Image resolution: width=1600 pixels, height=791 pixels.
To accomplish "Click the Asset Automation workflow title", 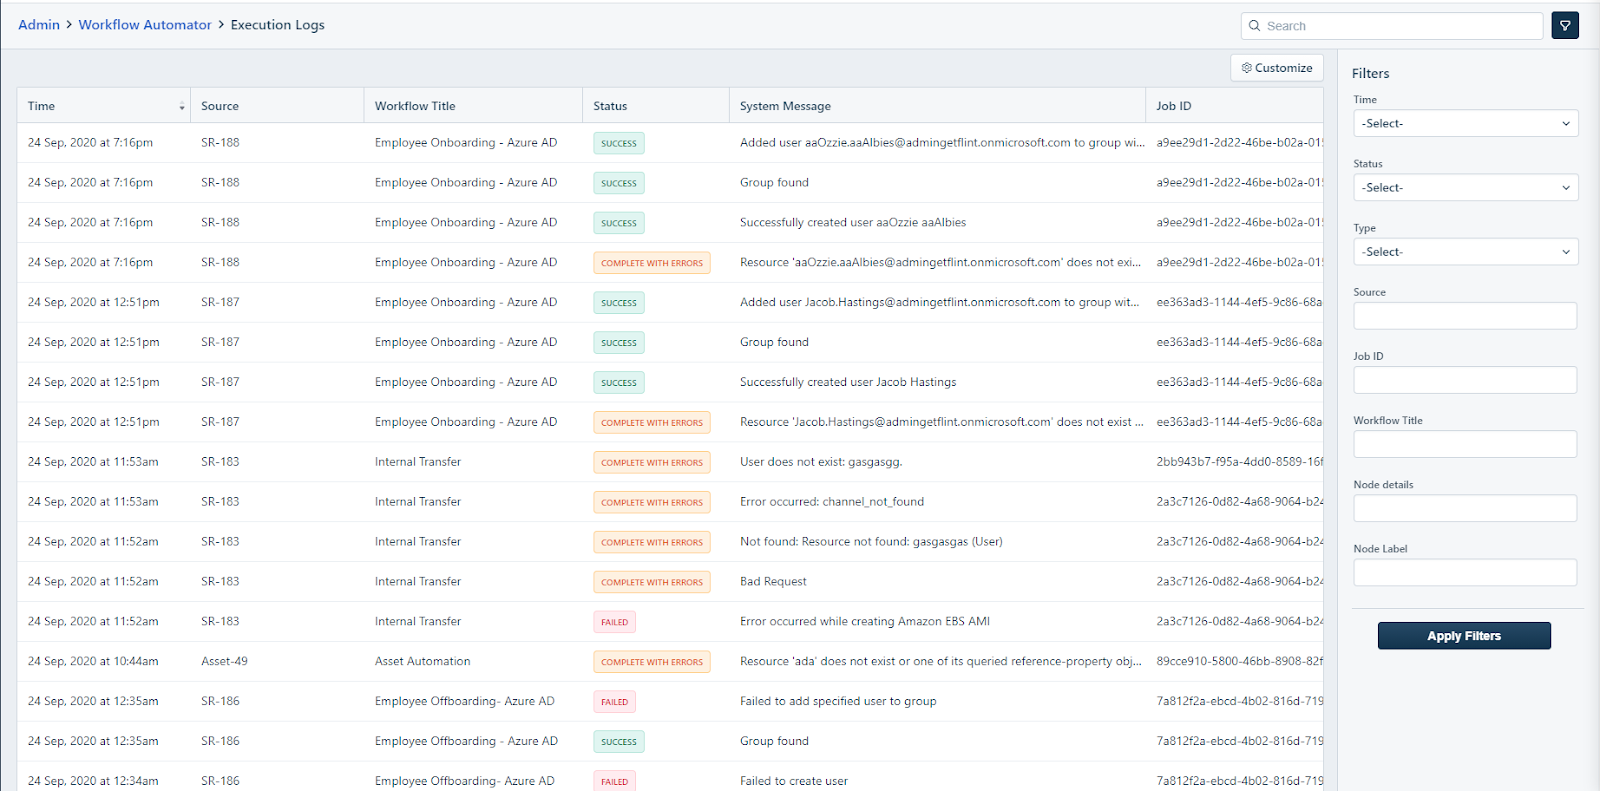I will click(x=422, y=661).
